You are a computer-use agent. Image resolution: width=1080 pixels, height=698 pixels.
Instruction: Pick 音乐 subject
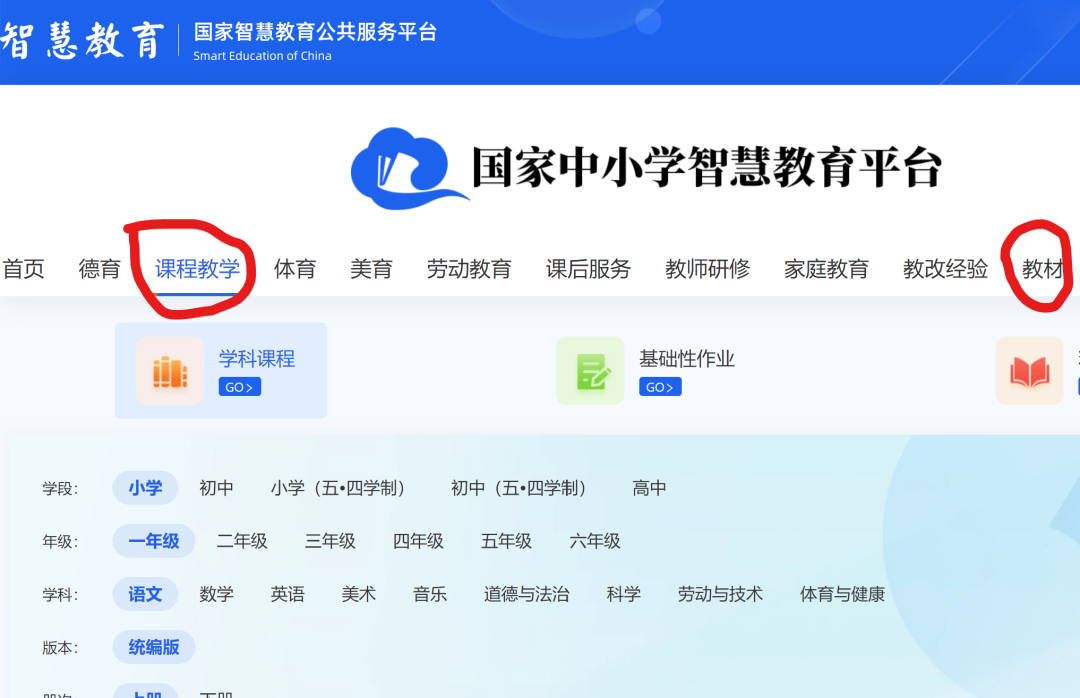click(430, 595)
